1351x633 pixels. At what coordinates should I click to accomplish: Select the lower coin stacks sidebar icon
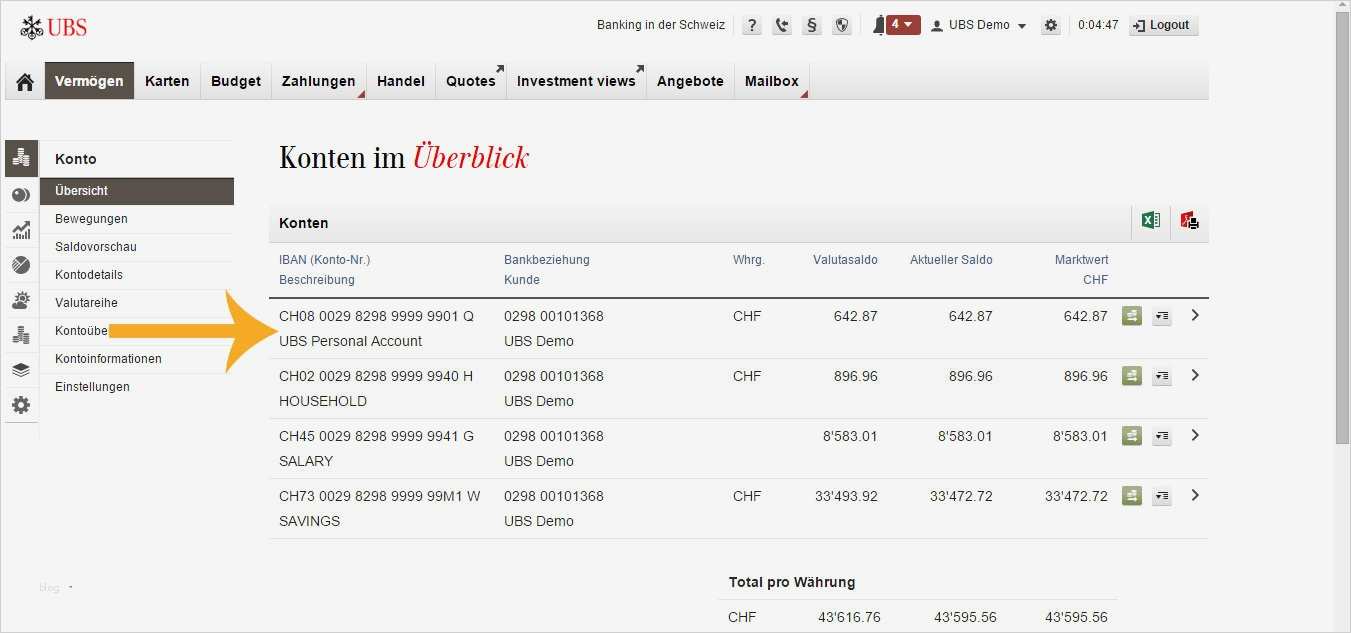pos(21,335)
